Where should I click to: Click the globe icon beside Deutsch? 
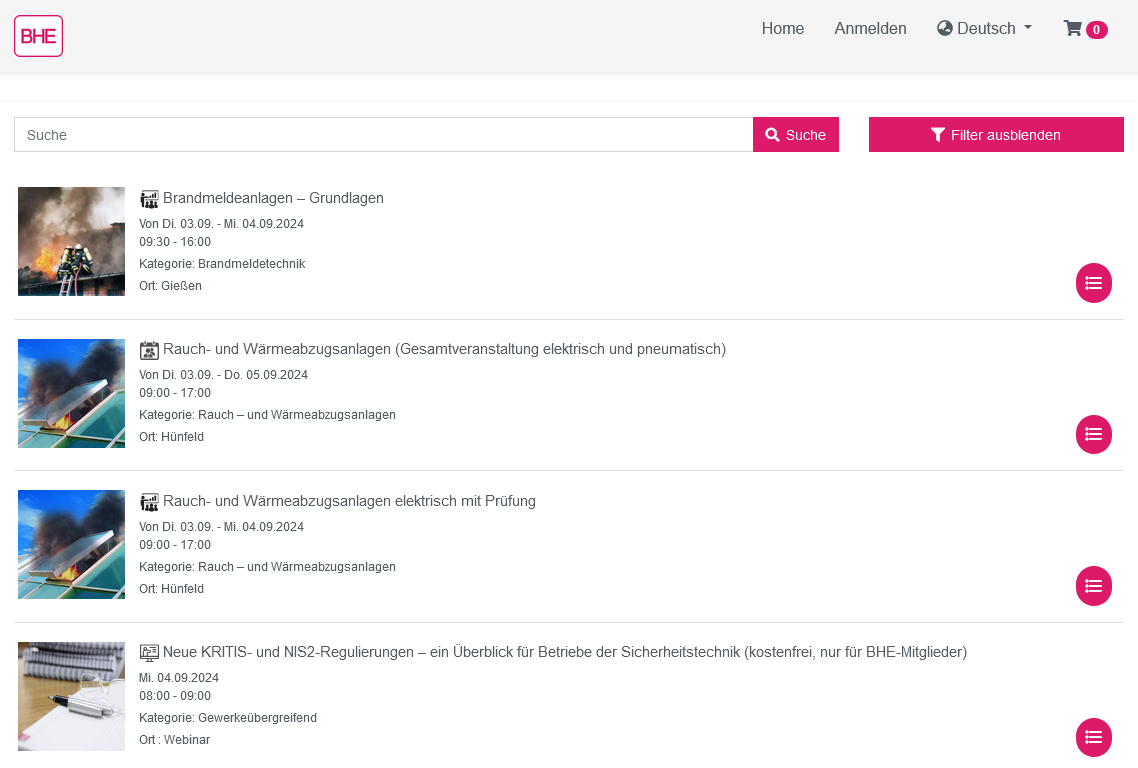click(x=944, y=28)
